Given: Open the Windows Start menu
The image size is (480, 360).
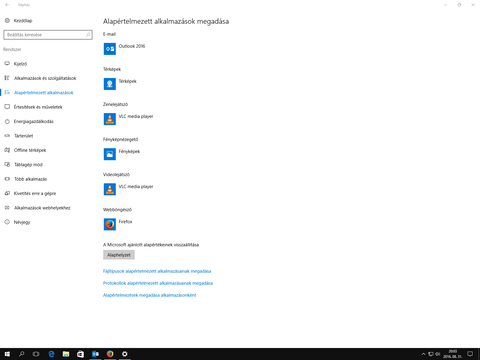Looking at the screenshot, I should pos(7,354).
